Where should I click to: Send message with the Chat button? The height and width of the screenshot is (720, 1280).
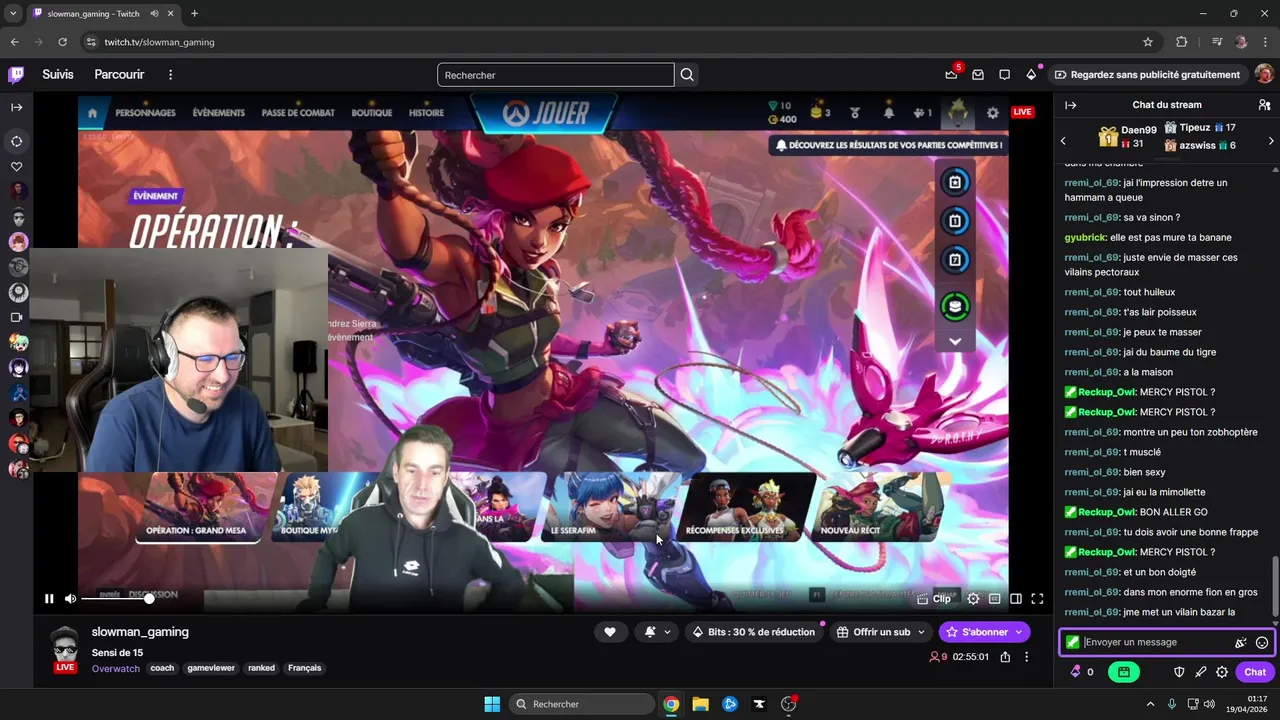[x=1255, y=672]
